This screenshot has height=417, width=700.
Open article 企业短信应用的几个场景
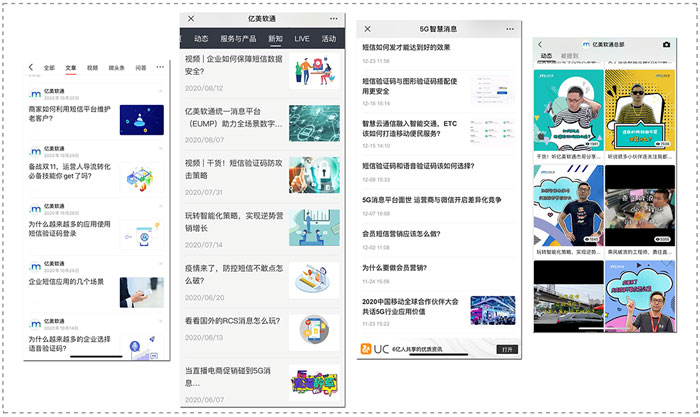[66, 282]
